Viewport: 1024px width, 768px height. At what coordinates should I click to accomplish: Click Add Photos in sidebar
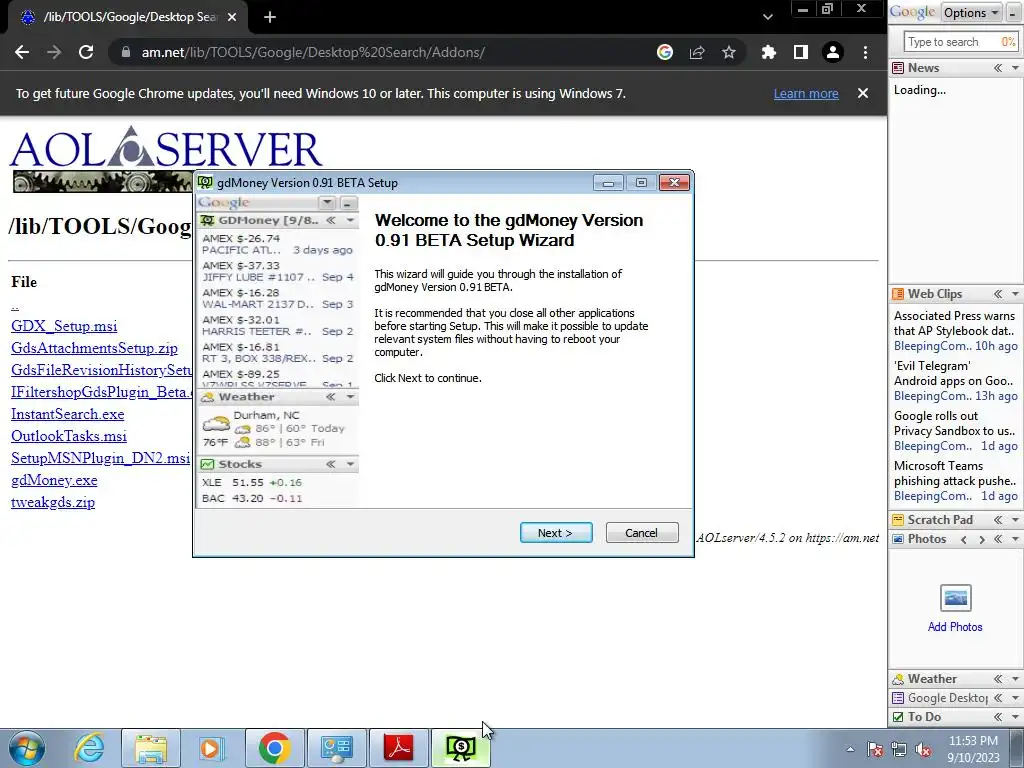tap(955, 627)
